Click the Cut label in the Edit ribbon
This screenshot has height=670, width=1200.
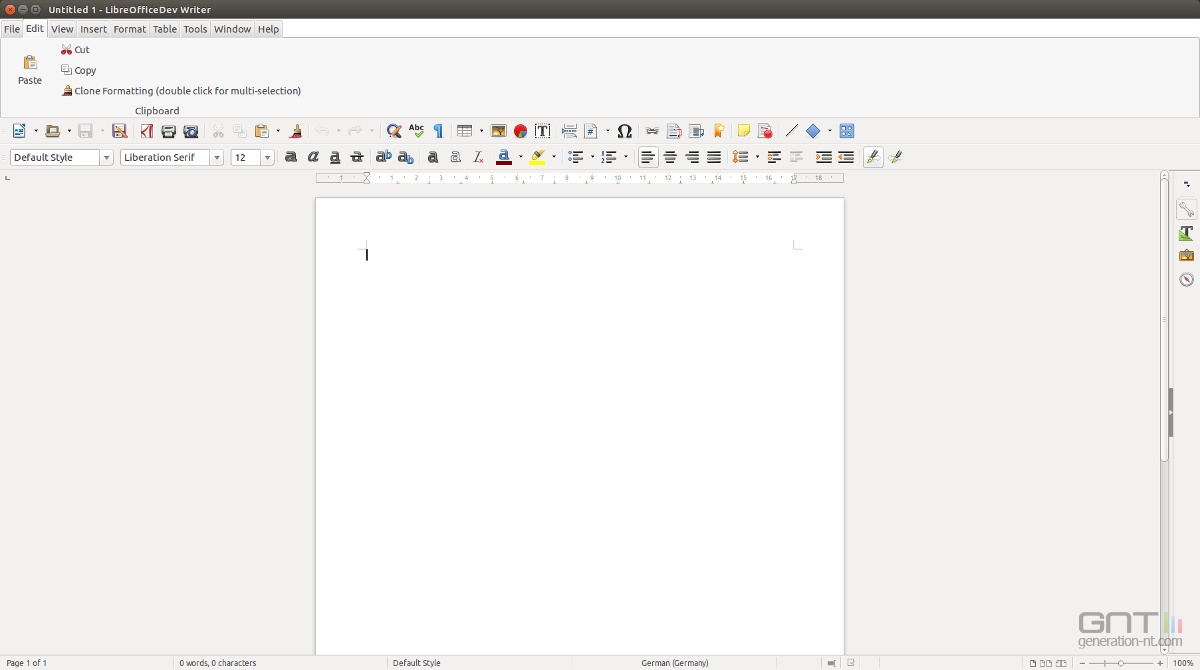pos(82,49)
